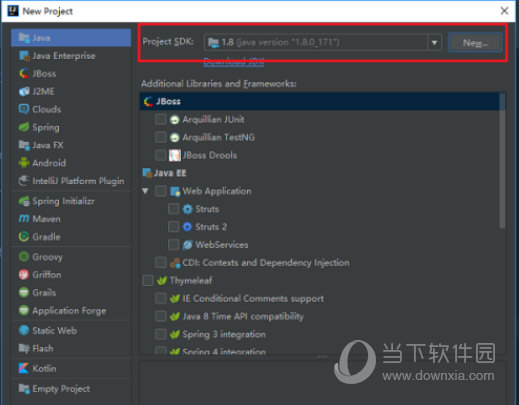Close the New Project dialog
This screenshot has height=405, width=519.
pos(504,11)
